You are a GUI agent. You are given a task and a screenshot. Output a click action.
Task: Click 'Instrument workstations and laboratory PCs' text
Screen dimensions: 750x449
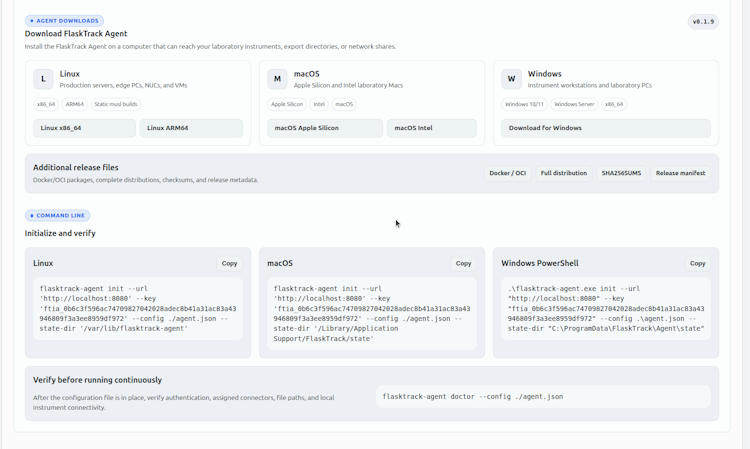(590, 86)
